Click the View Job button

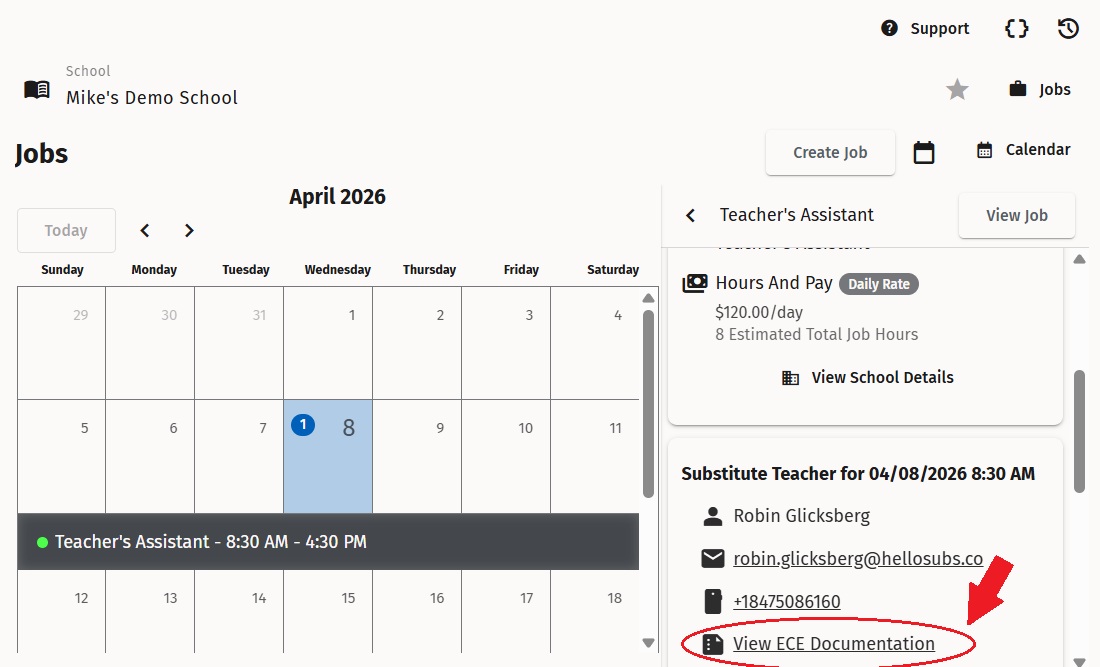pyautogui.click(x=1016, y=215)
